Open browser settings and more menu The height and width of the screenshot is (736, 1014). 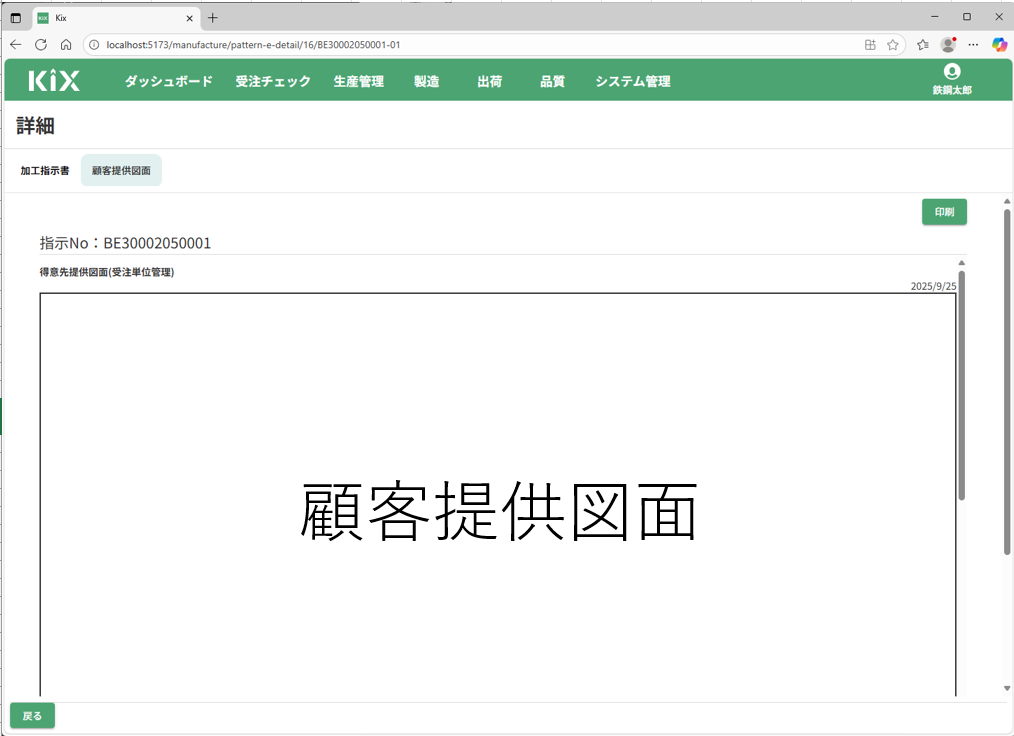point(973,45)
